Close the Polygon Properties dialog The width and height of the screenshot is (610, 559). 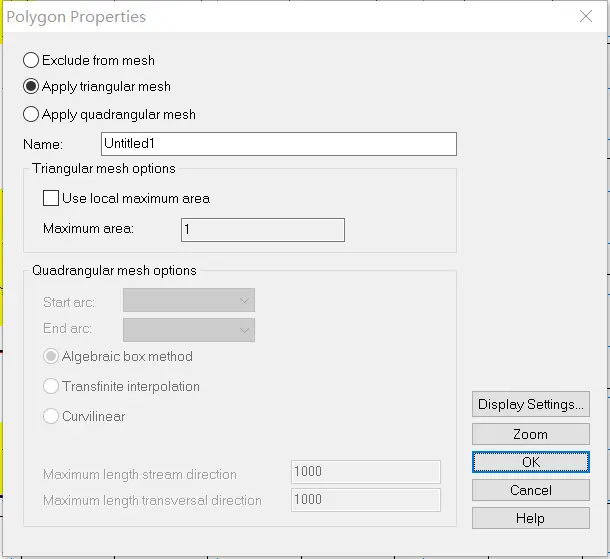[586, 16]
